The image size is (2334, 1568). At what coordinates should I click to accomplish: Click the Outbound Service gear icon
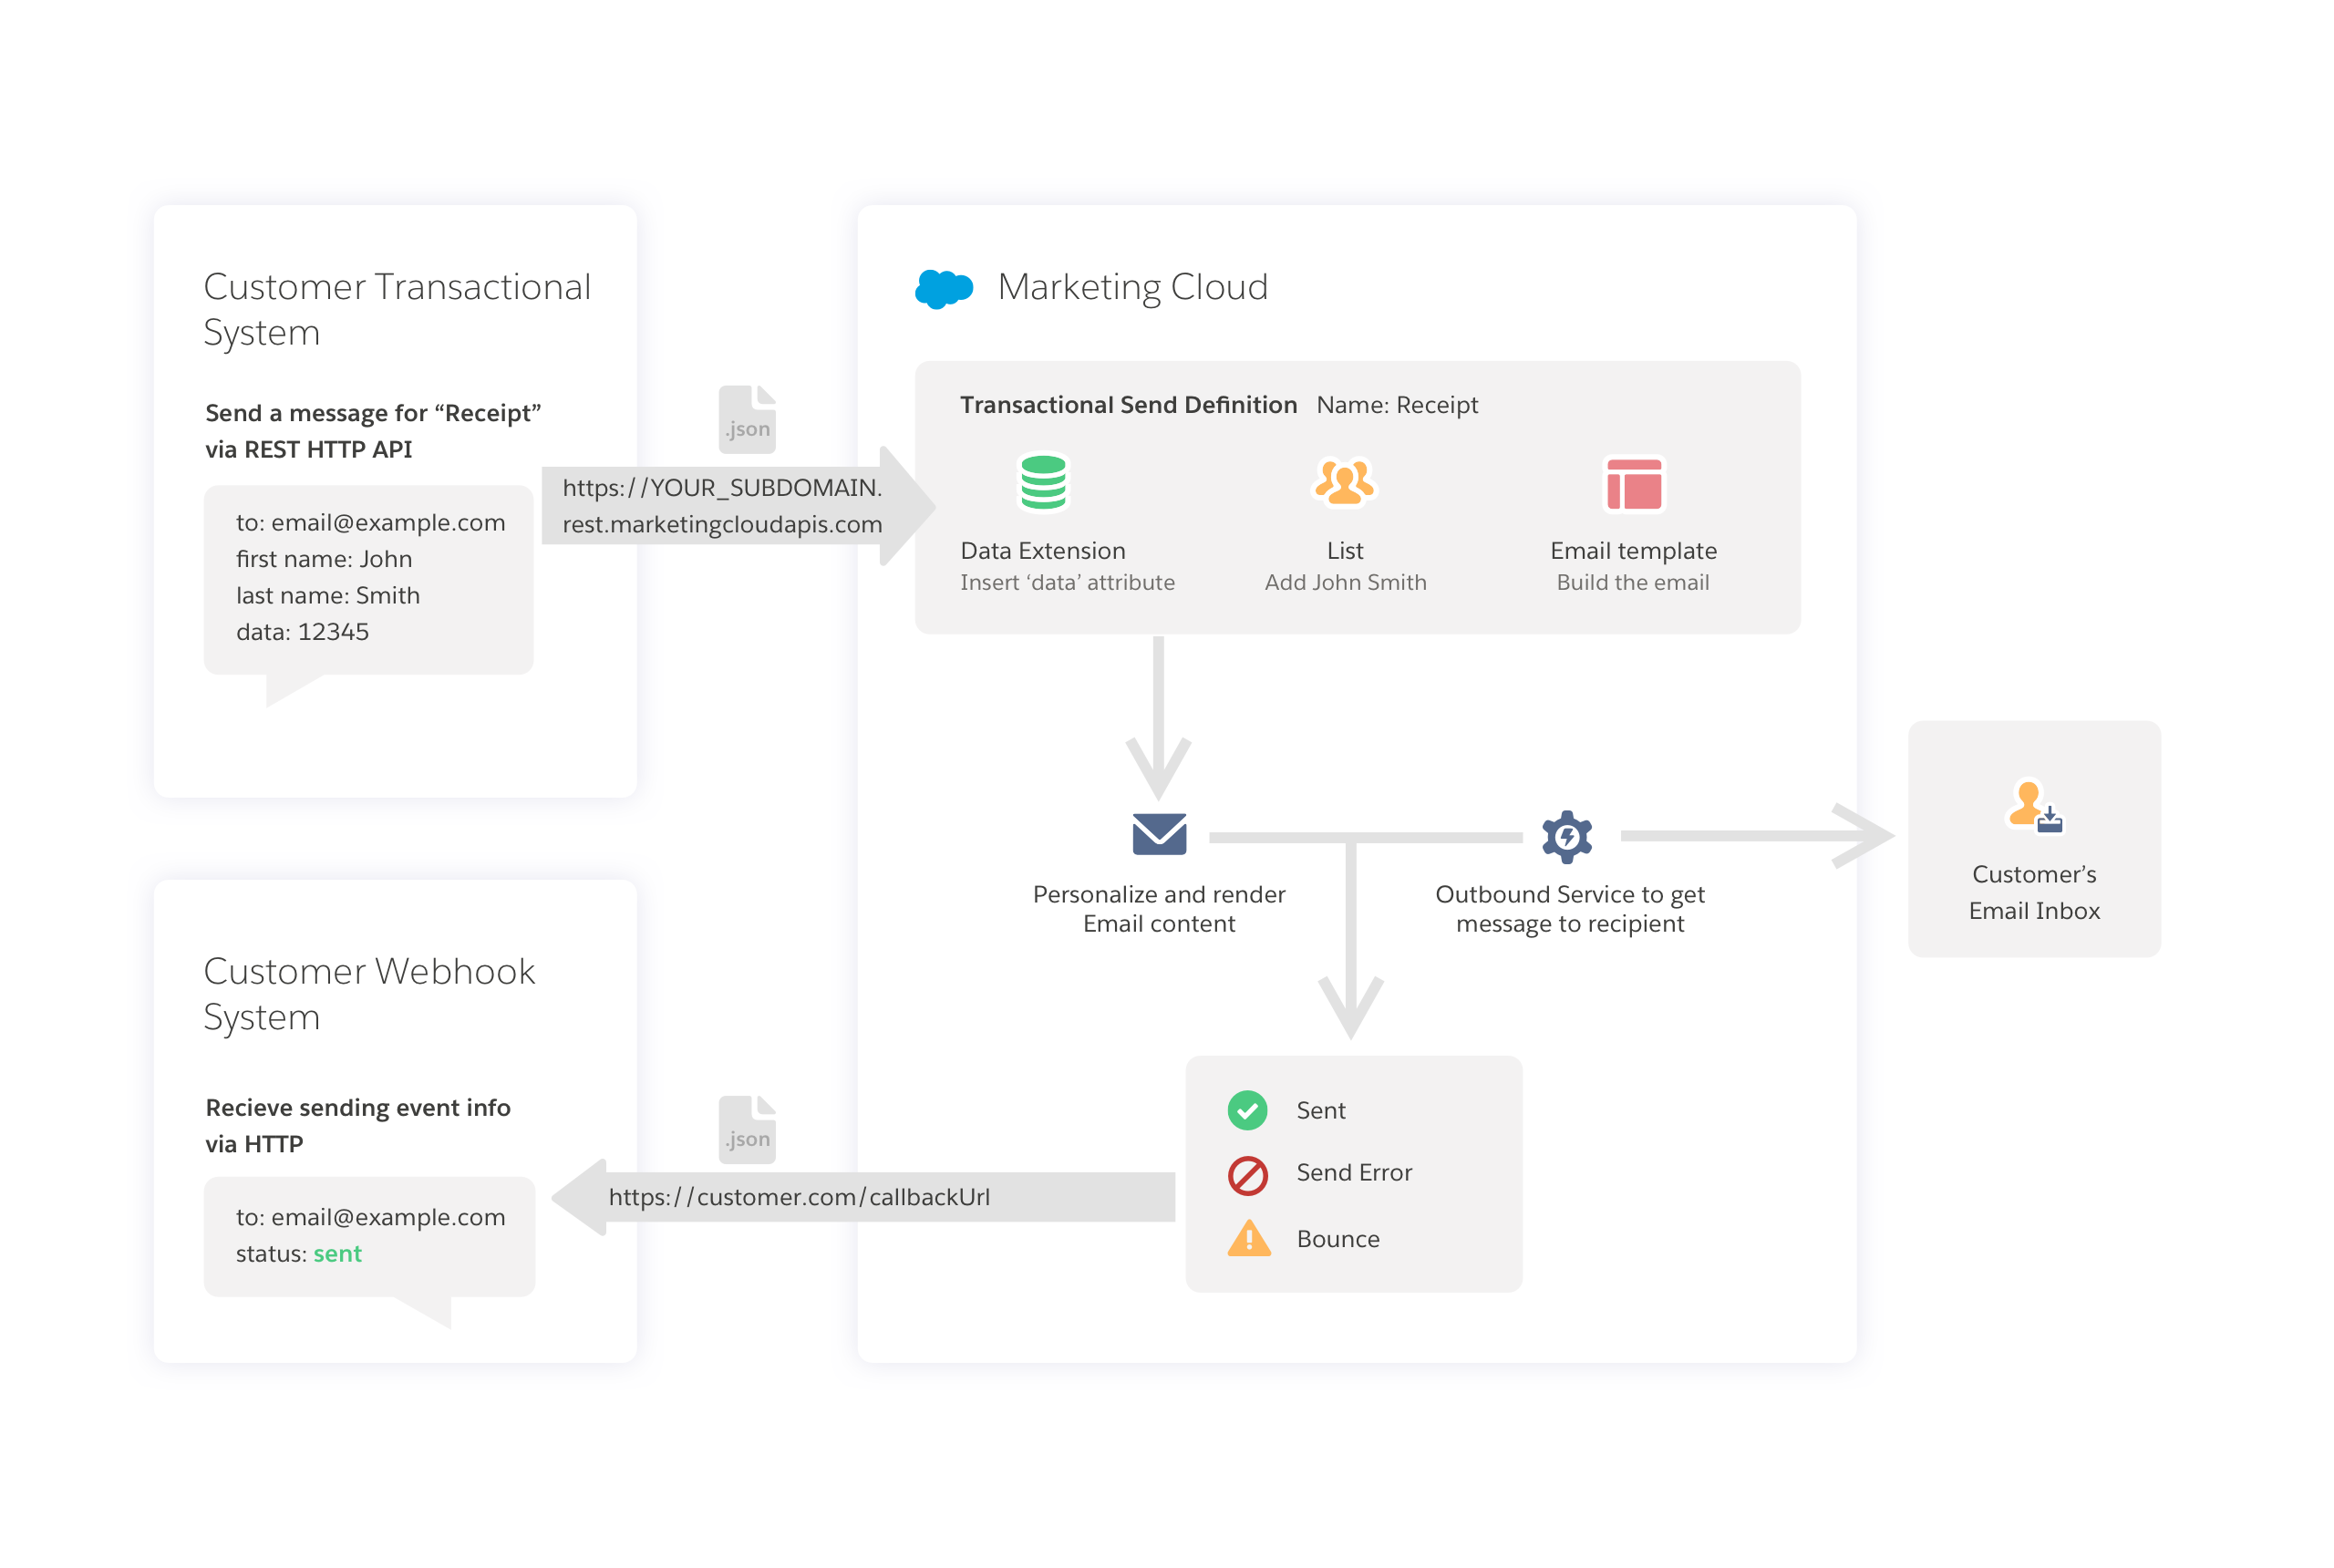(1566, 836)
